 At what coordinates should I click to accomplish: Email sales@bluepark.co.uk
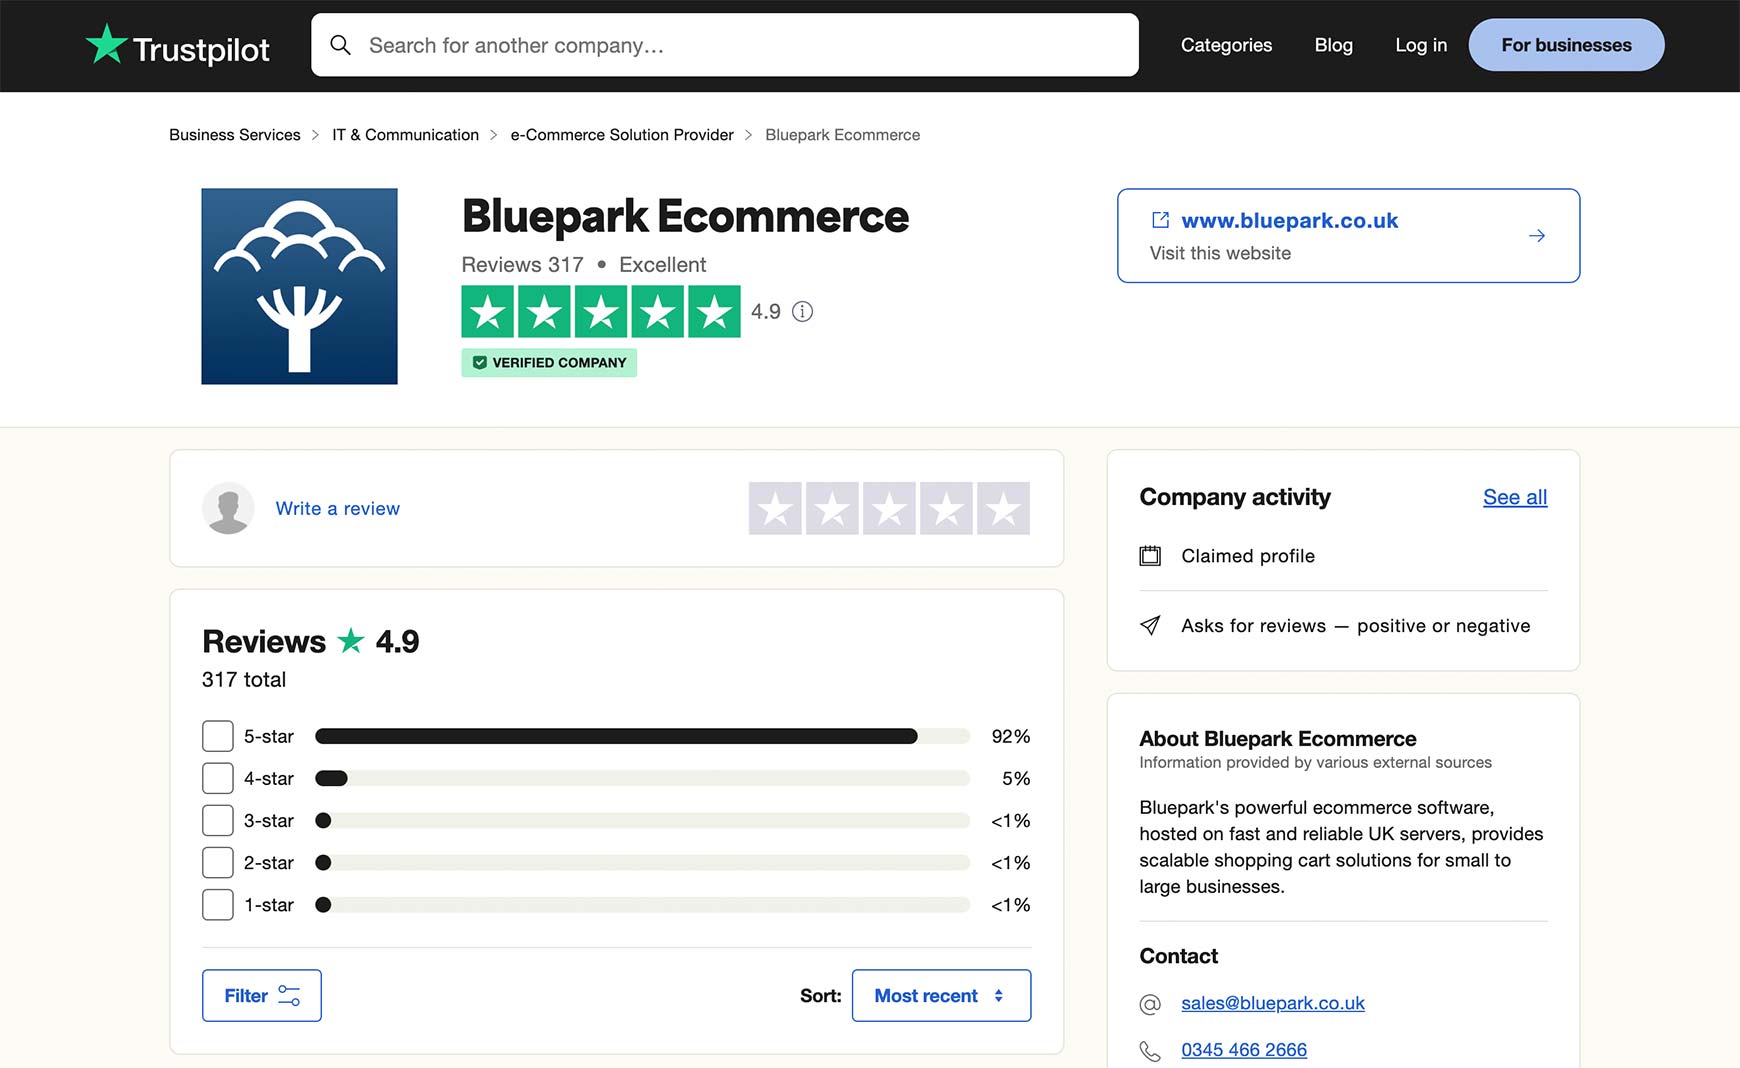(1273, 1003)
